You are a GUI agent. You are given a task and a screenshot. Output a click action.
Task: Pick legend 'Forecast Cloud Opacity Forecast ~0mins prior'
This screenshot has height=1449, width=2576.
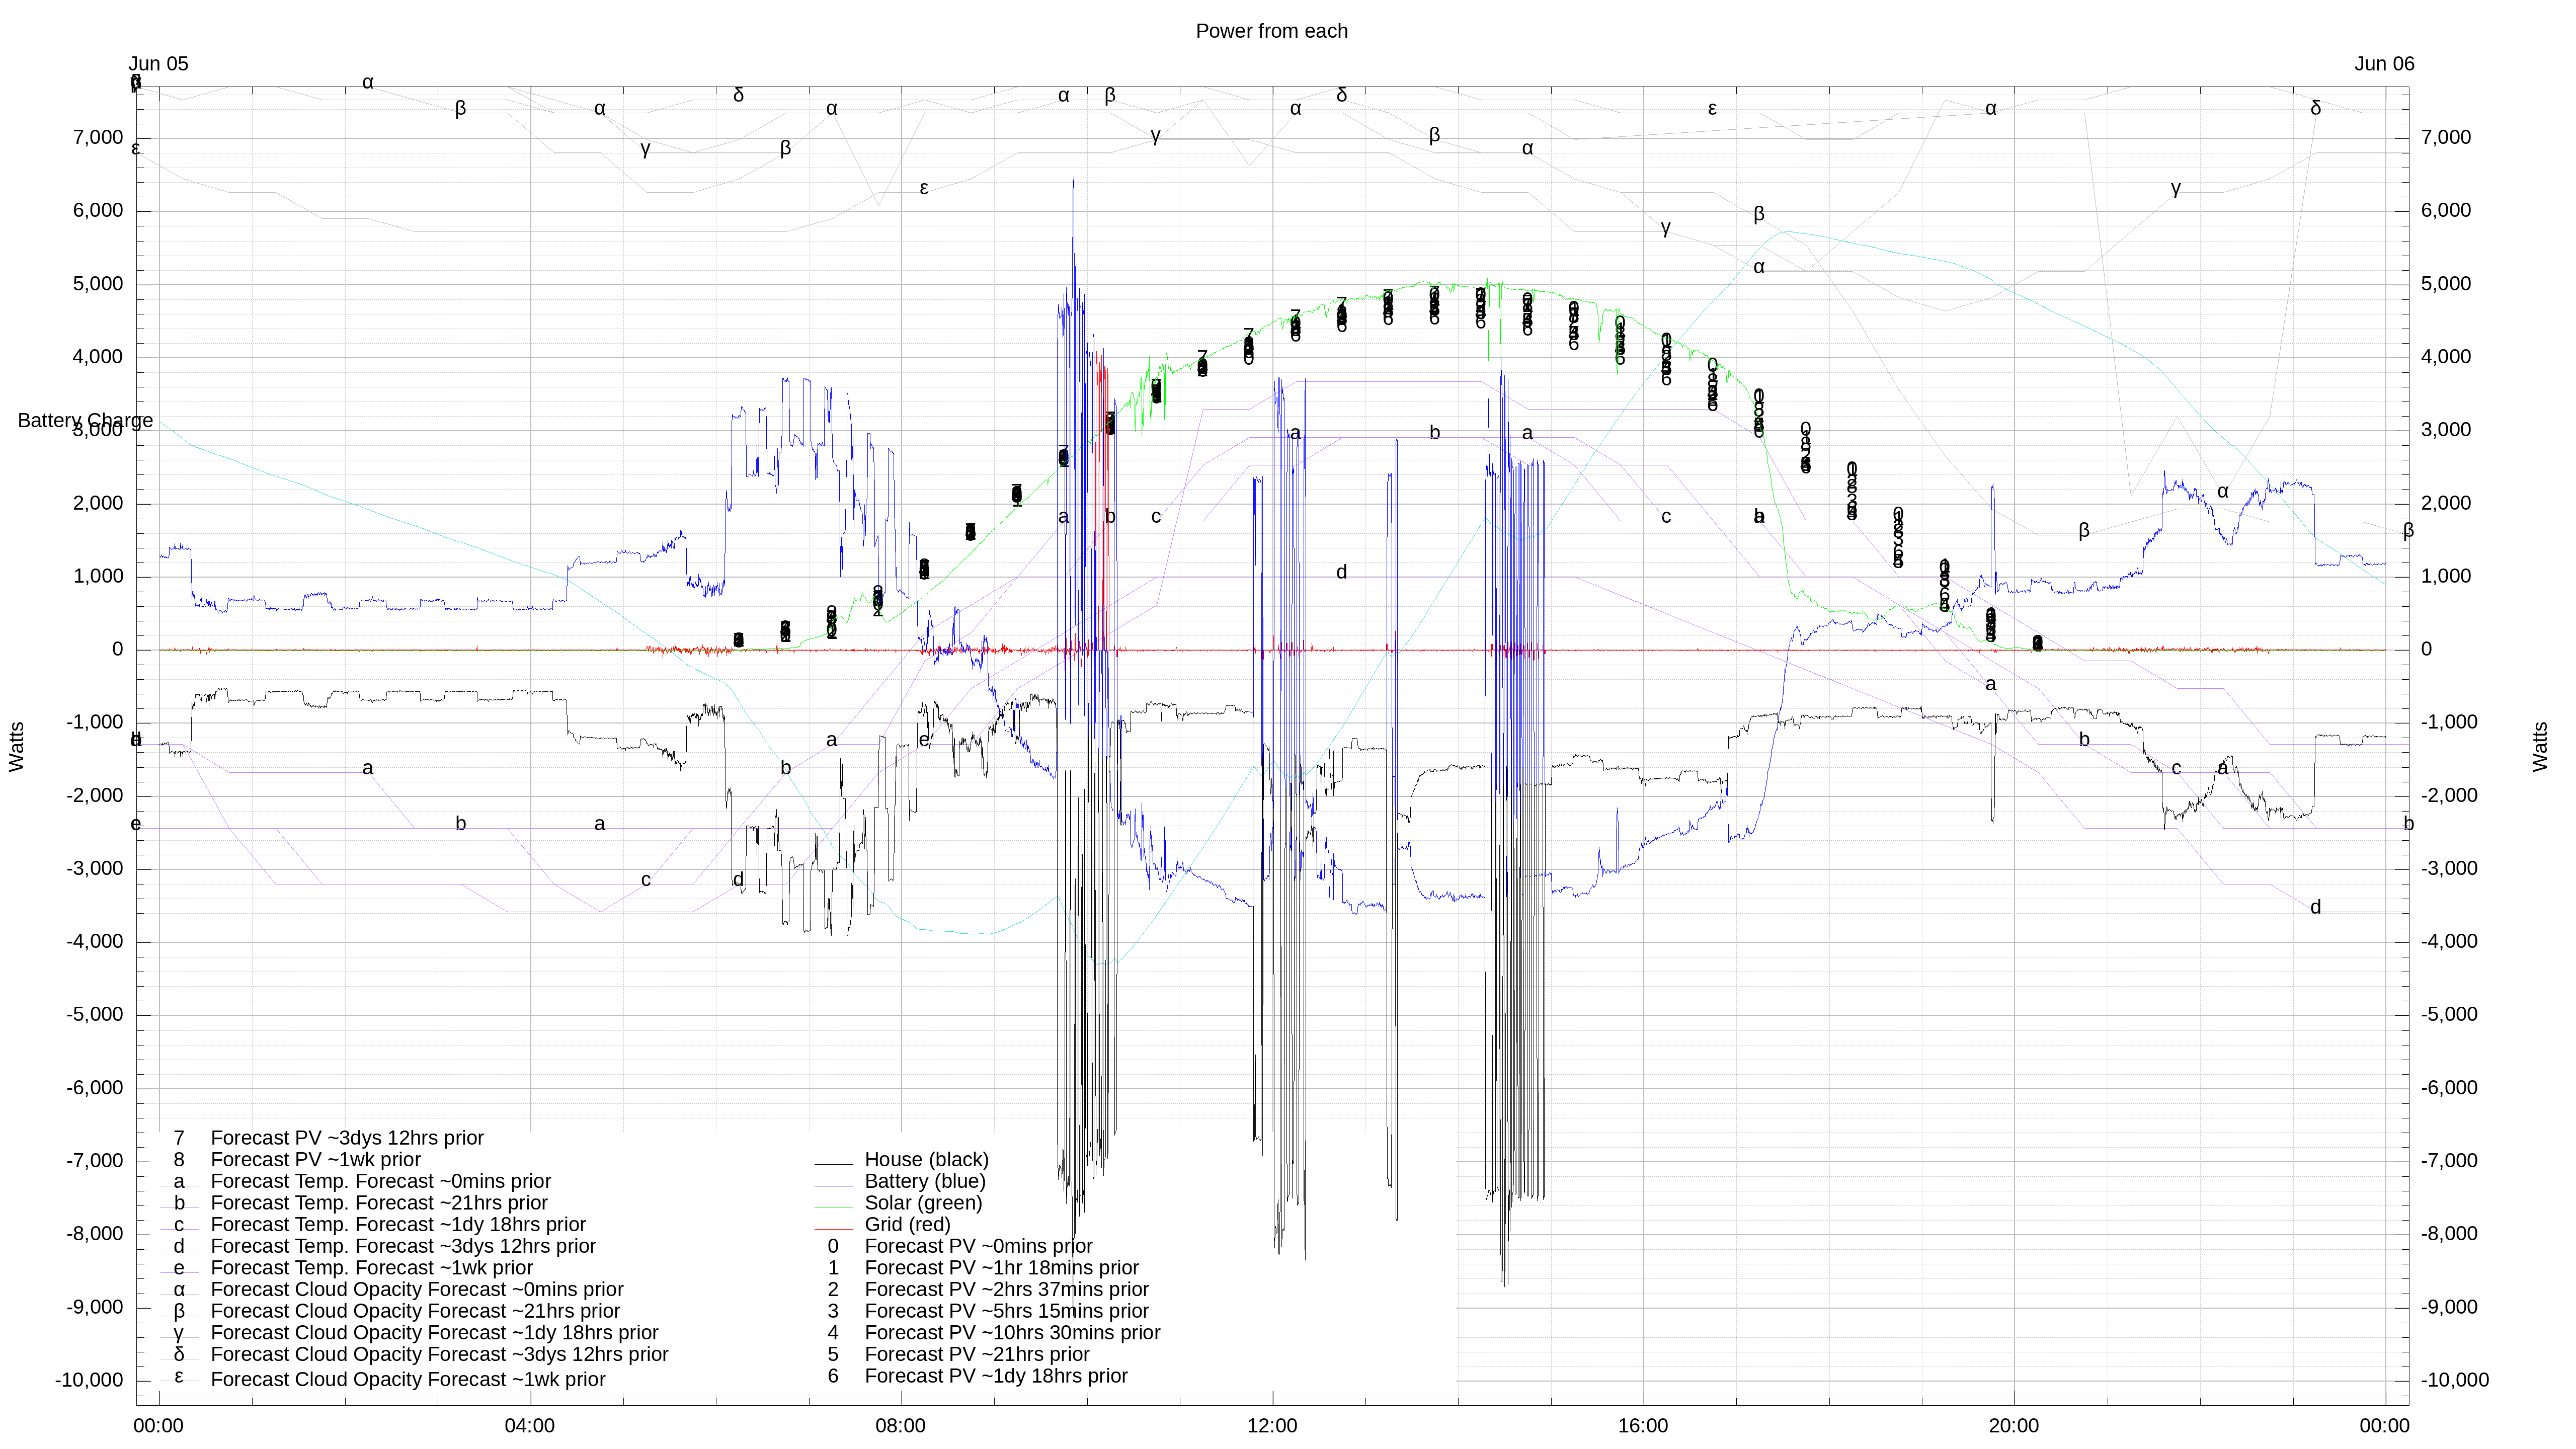click(x=417, y=1290)
